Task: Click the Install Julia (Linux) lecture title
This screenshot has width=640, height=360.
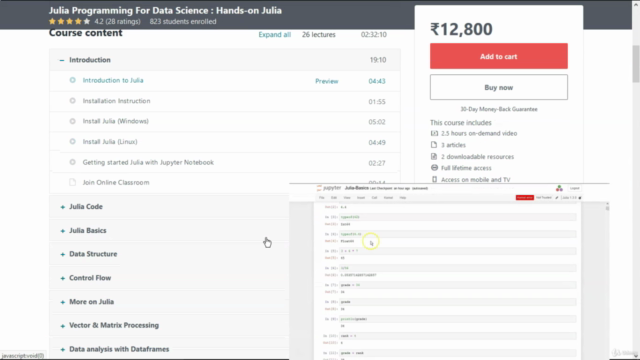Action: [x=110, y=142]
